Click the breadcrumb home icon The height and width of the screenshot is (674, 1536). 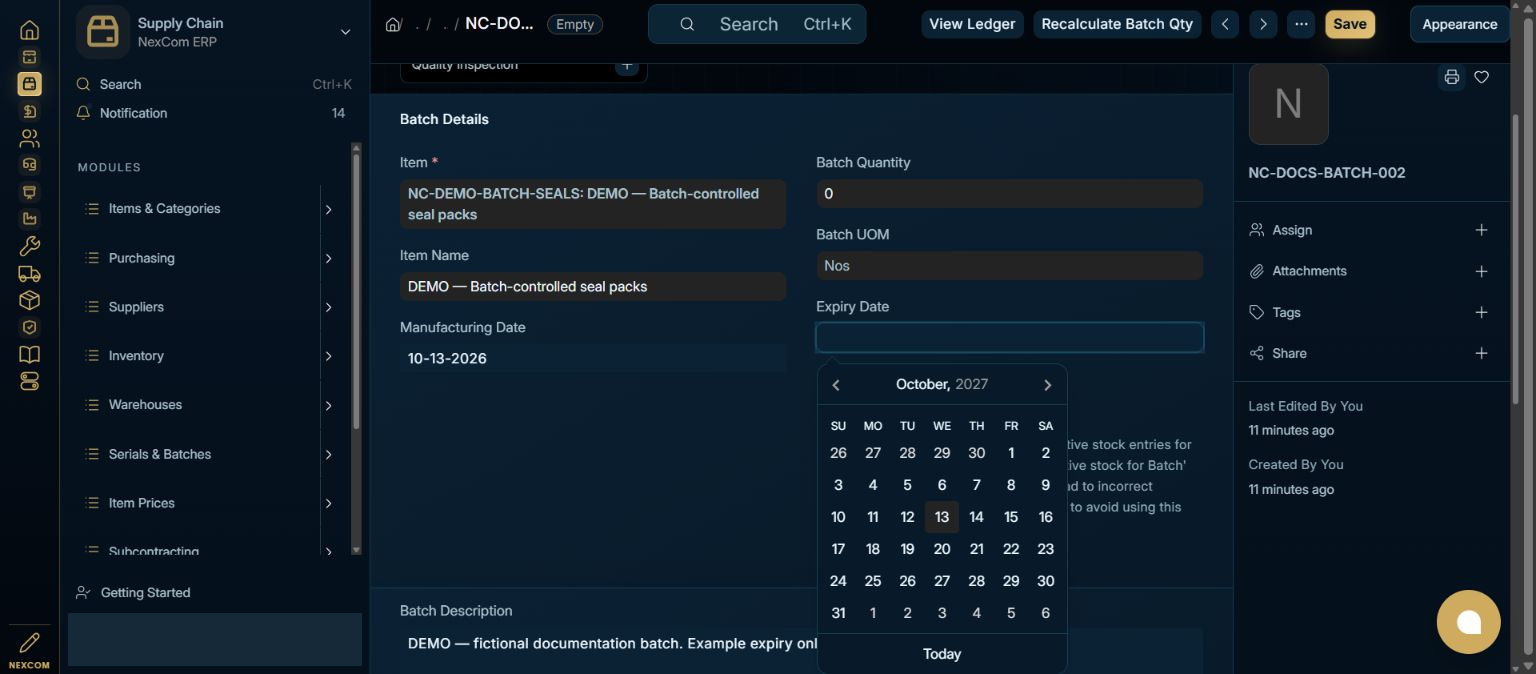coord(393,24)
